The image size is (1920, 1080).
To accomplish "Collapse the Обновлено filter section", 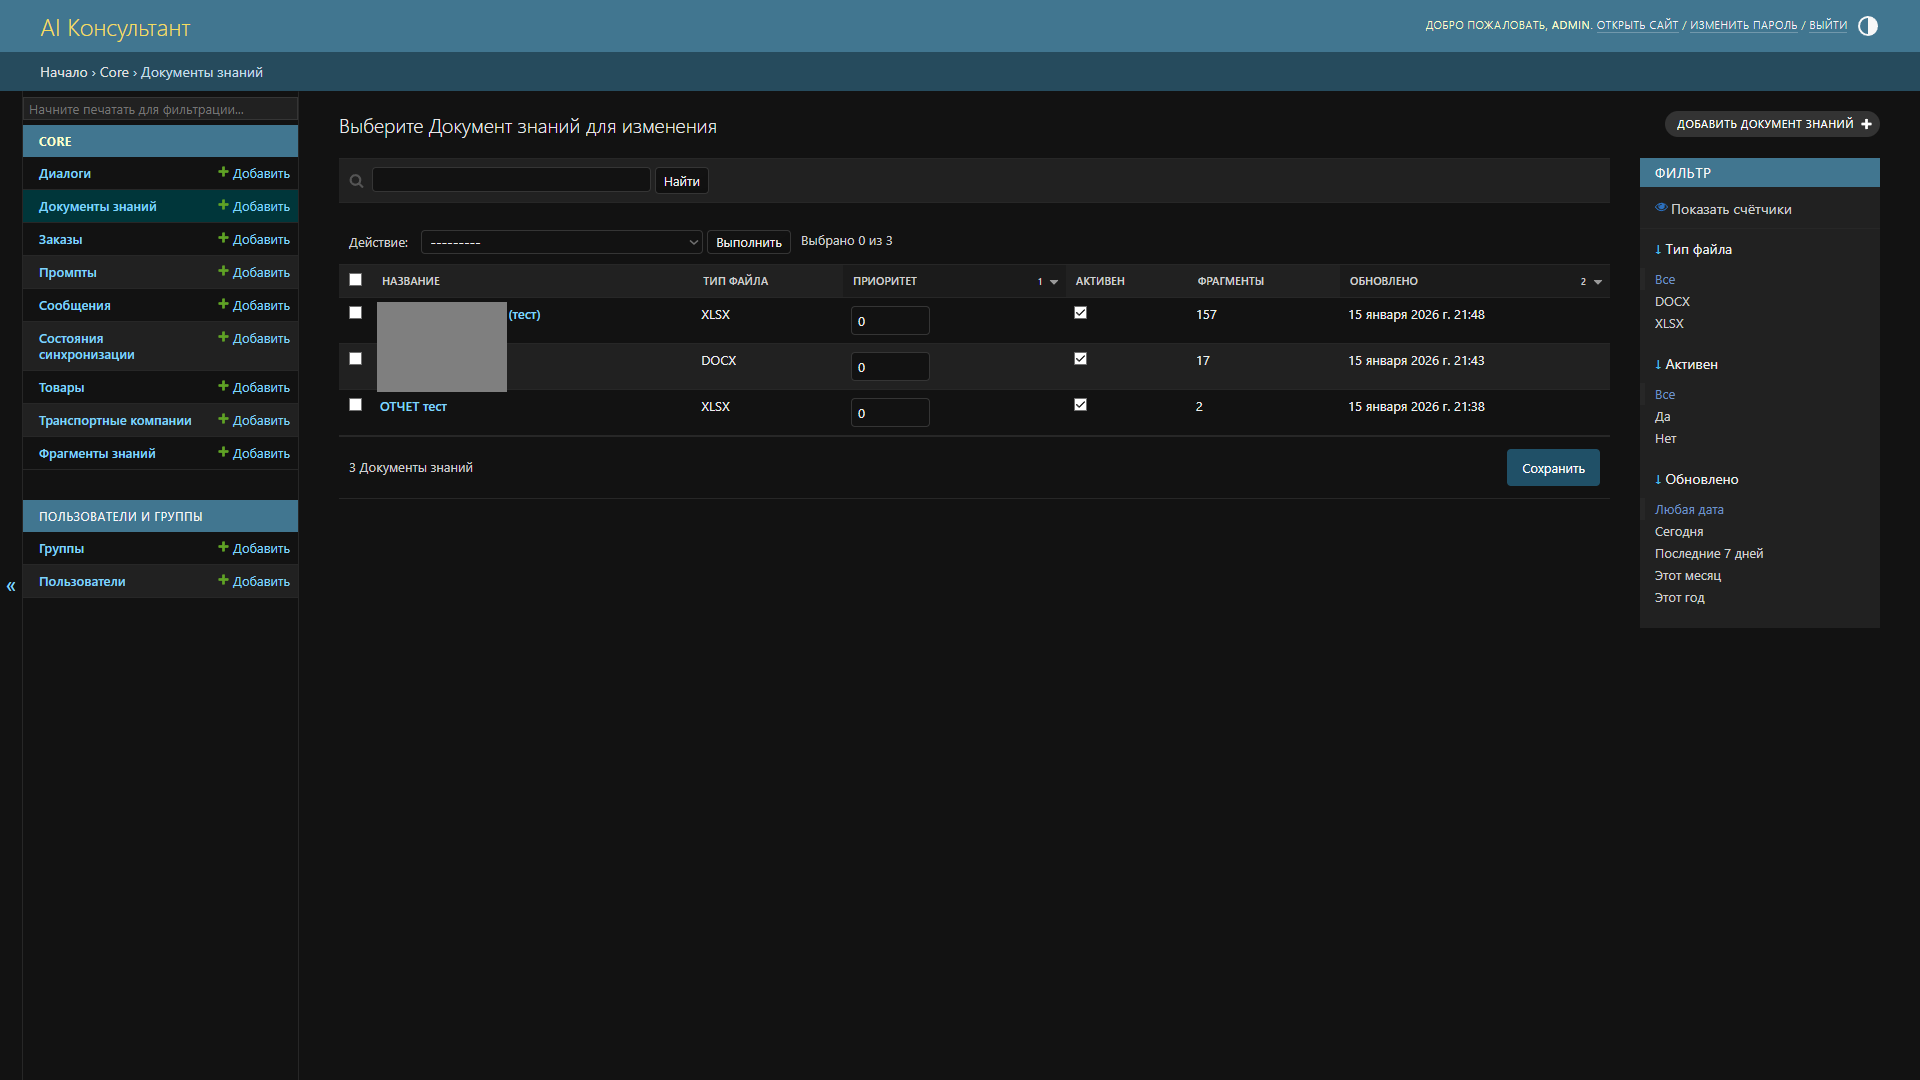I will (1696, 479).
